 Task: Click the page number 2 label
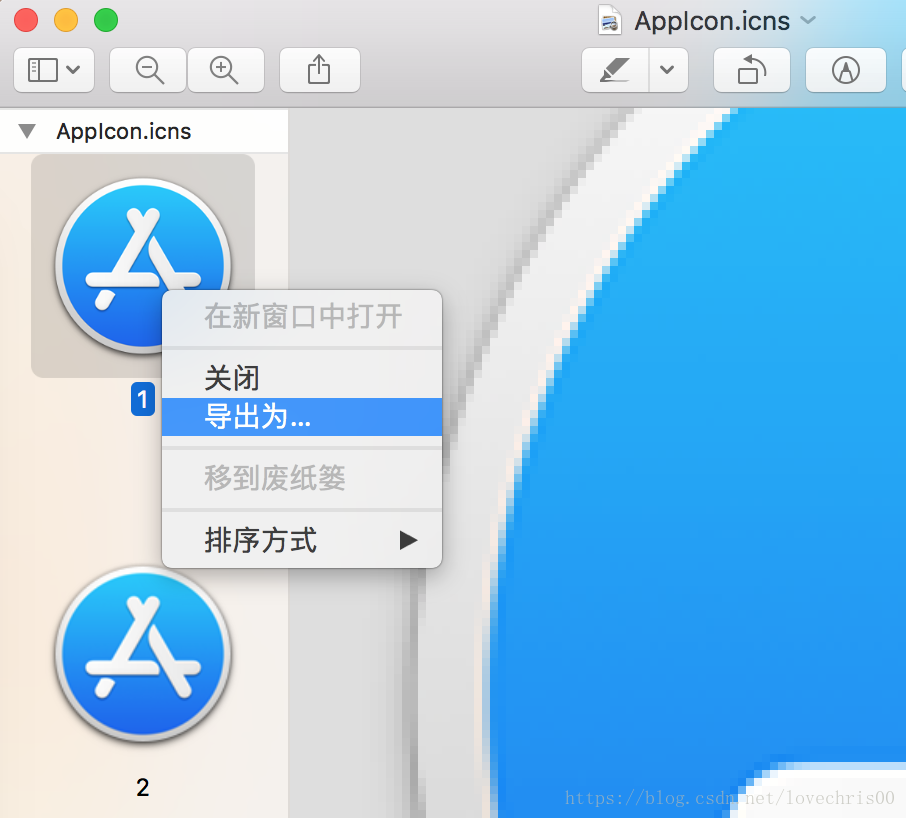pyautogui.click(x=143, y=787)
